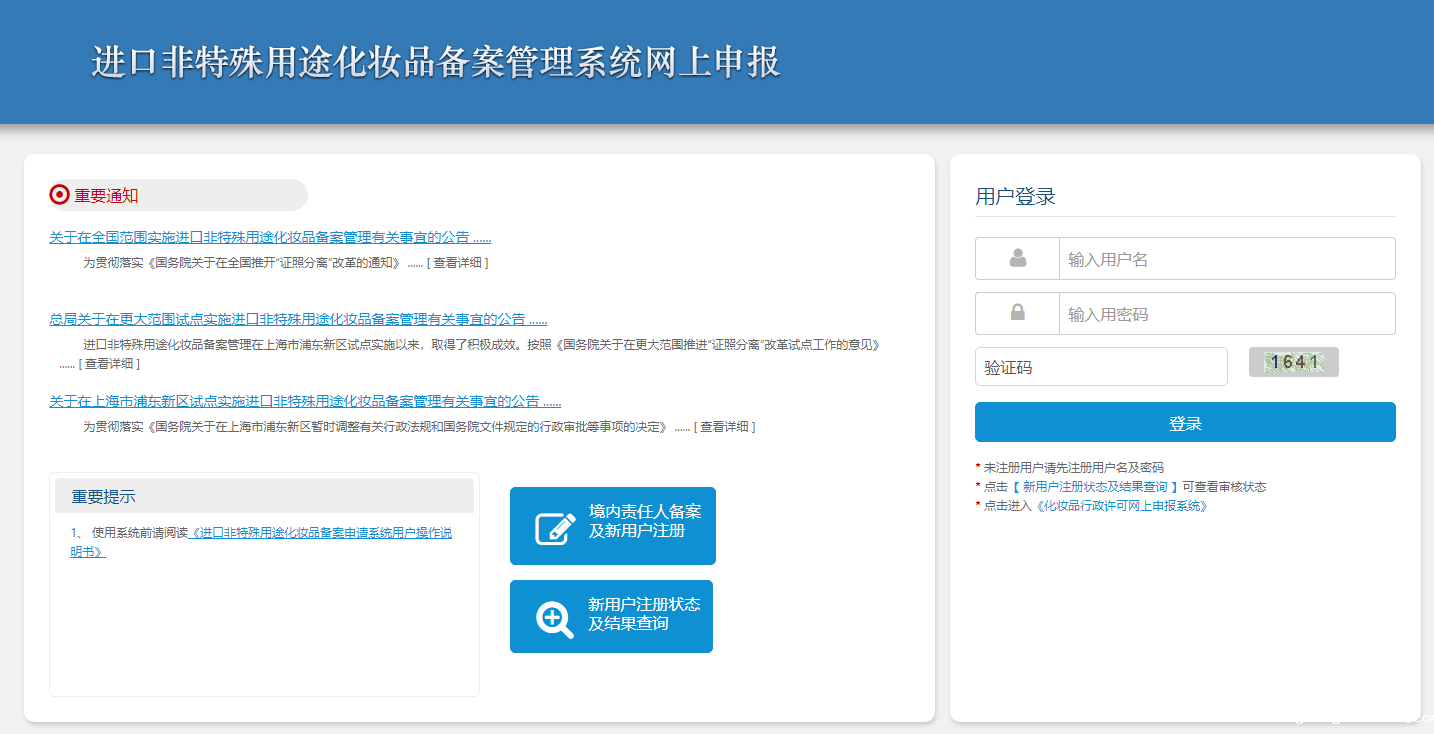Screen dimensions: 1434x734
Task: Click into the 验证码 input box
Action: (x=1100, y=367)
